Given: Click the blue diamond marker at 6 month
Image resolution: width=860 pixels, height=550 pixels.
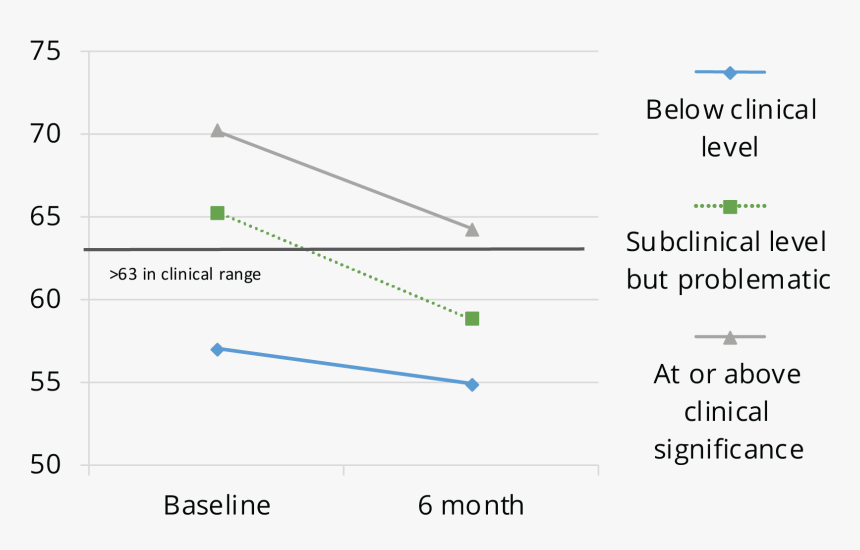Looking at the screenshot, I should 472,384.
